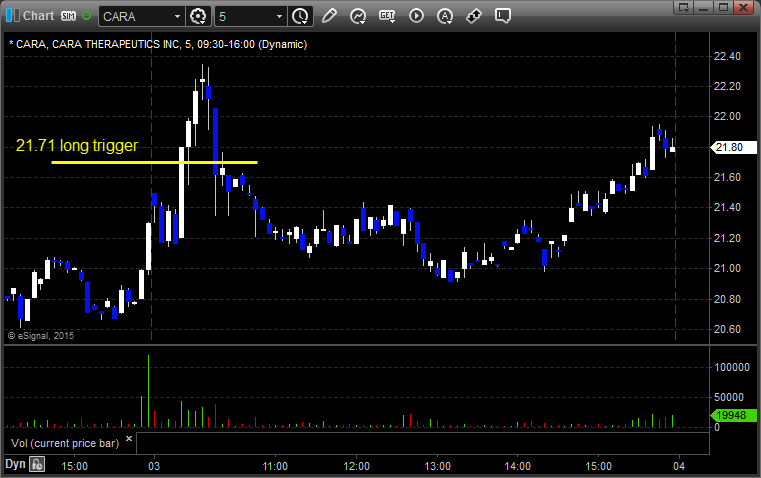Select the 21.71 long trigger annotation

(77, 145)
